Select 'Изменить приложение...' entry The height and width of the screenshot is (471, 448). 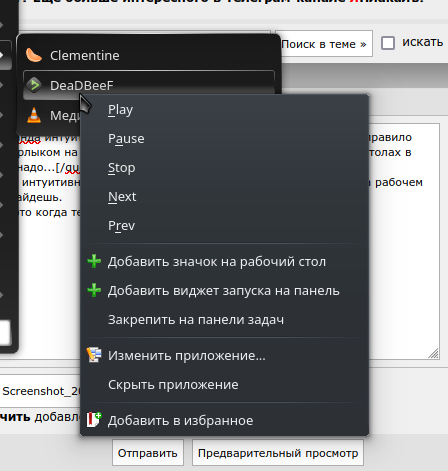pos(224,356)
